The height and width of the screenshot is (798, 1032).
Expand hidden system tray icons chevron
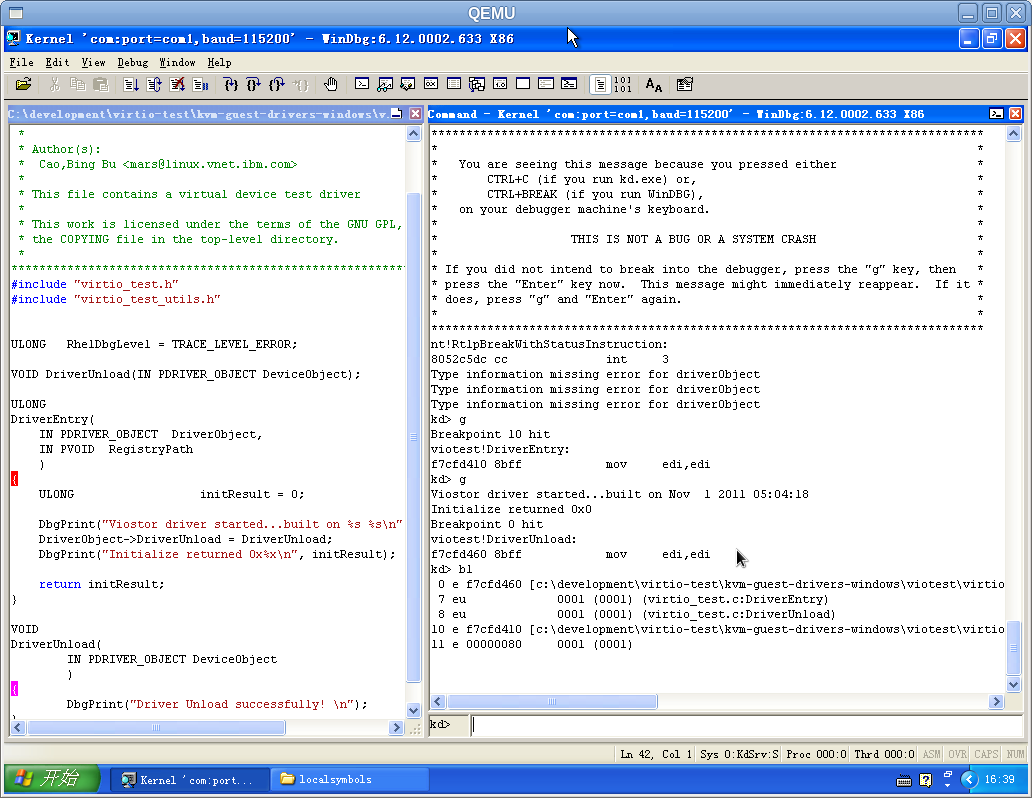click(x=969, y=780)
